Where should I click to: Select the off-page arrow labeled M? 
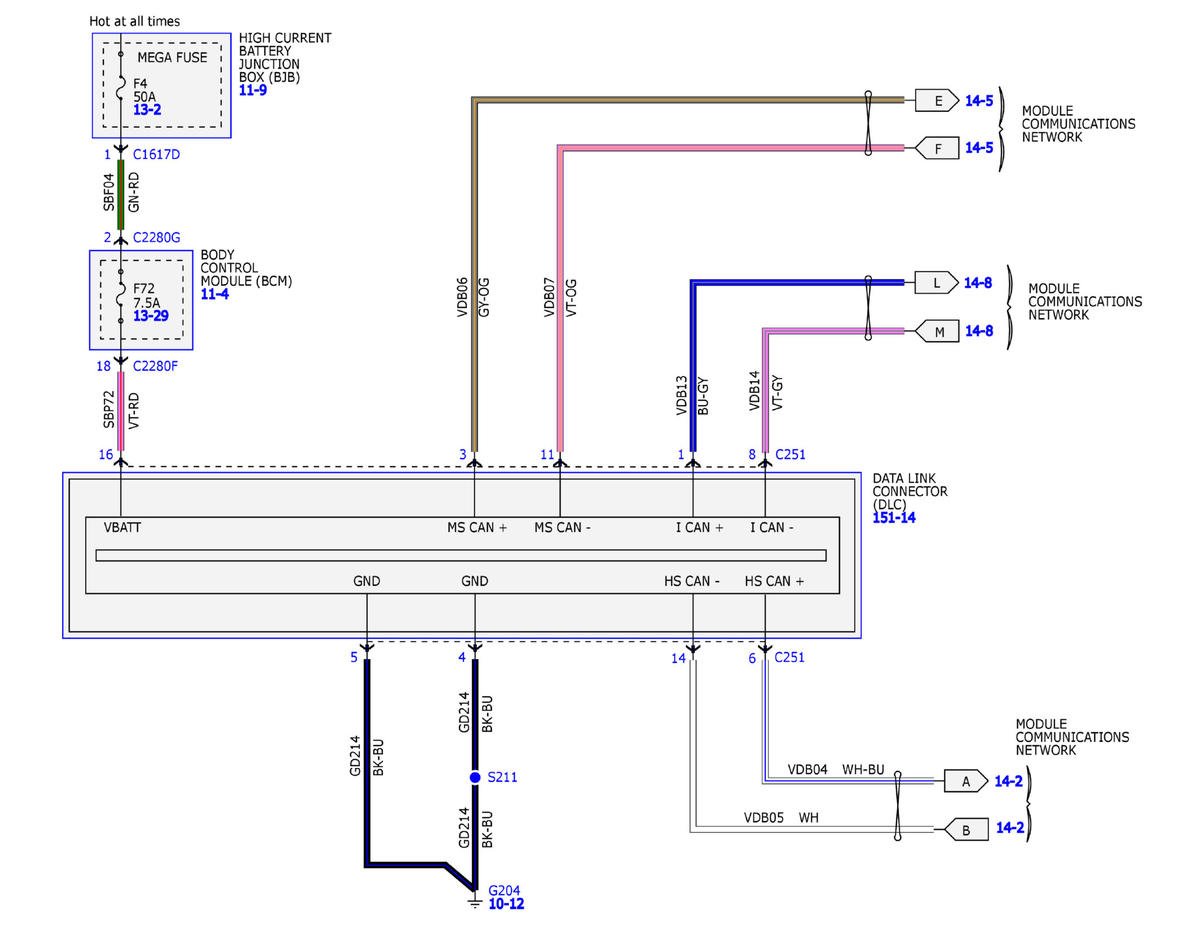[x=937, y=331]
